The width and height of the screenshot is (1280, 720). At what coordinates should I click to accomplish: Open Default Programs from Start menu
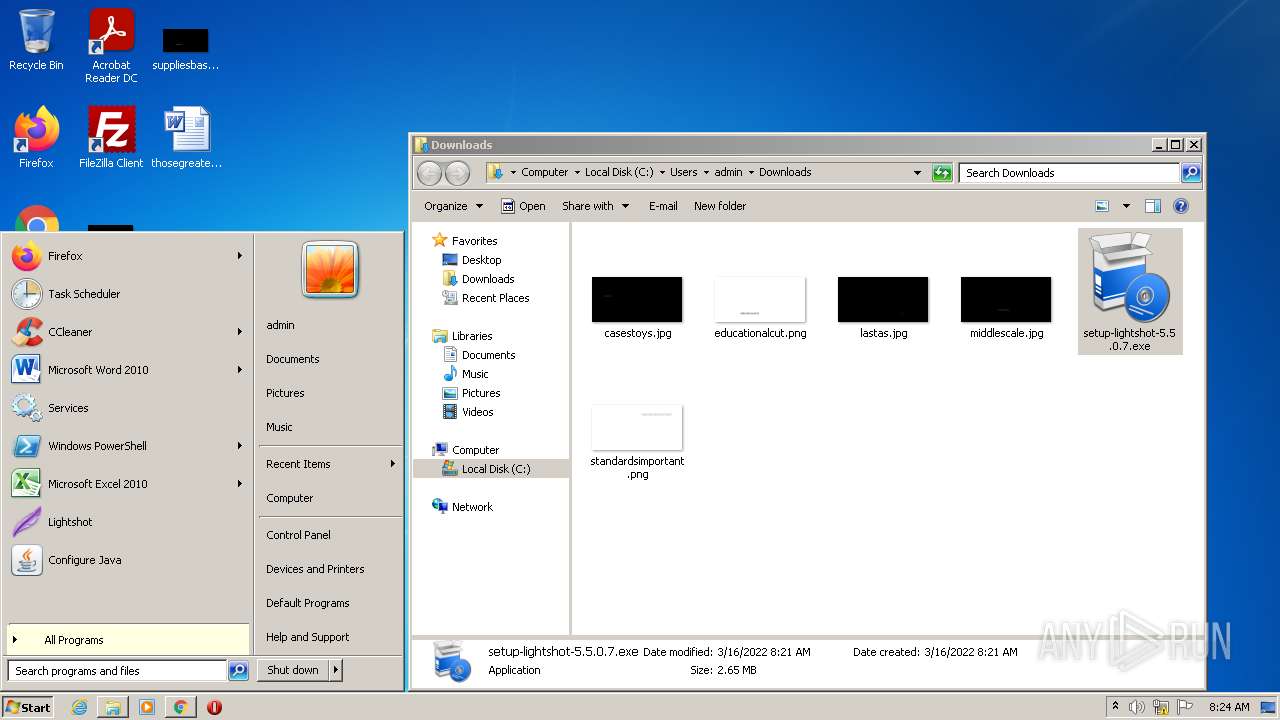point(308,603)
